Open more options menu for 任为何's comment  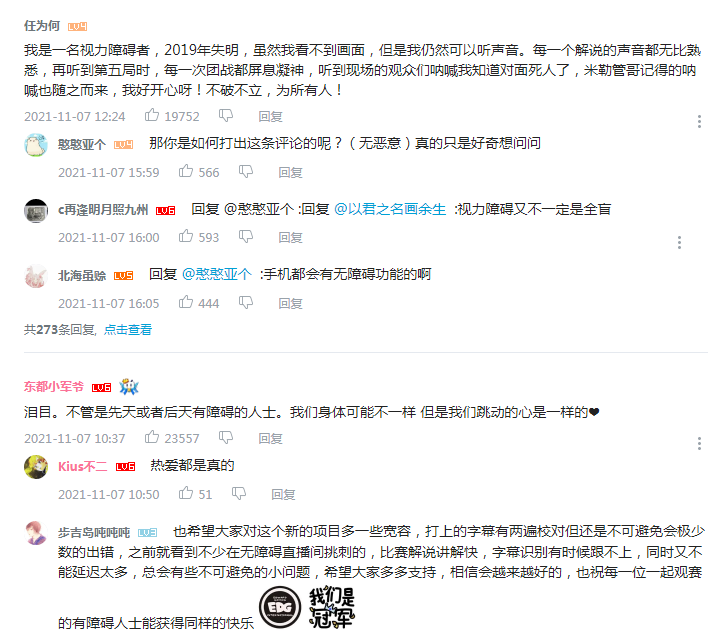[x=699, y=121]
